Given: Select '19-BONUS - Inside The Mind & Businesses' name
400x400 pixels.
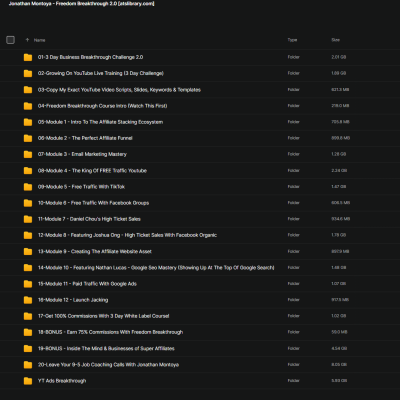Looking at the screenshot, I should click(x=106, y=348).
